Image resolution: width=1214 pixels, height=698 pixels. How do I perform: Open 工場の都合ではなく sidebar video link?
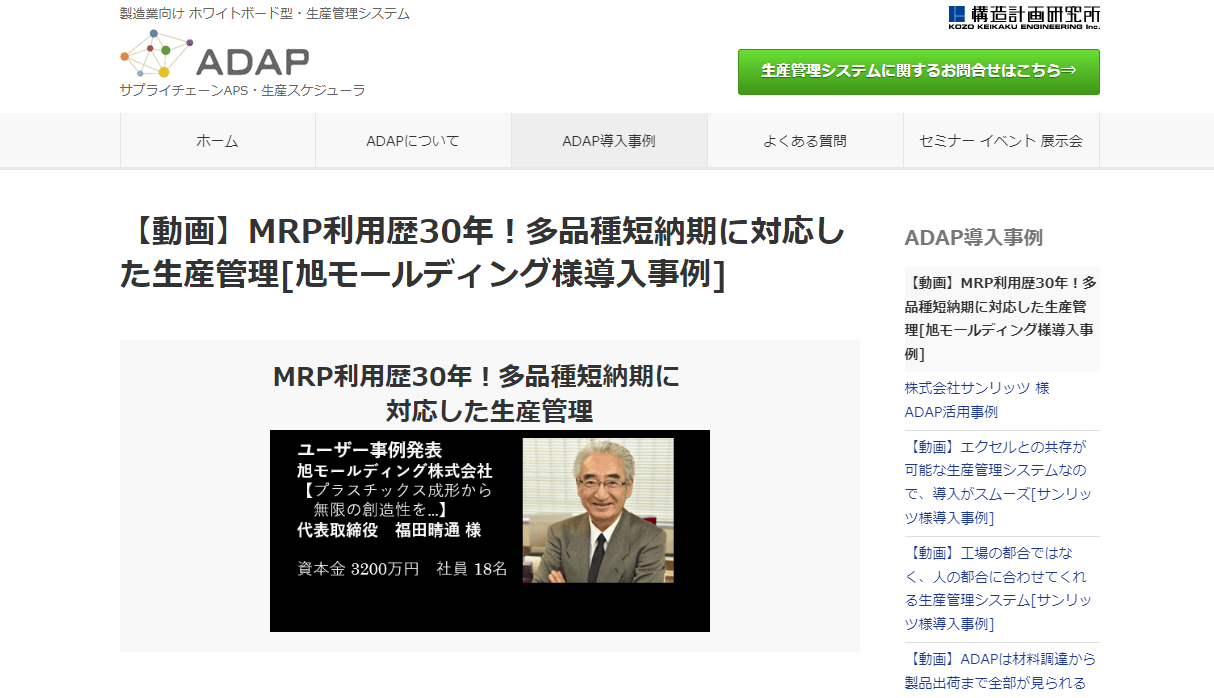coord(999,588)
